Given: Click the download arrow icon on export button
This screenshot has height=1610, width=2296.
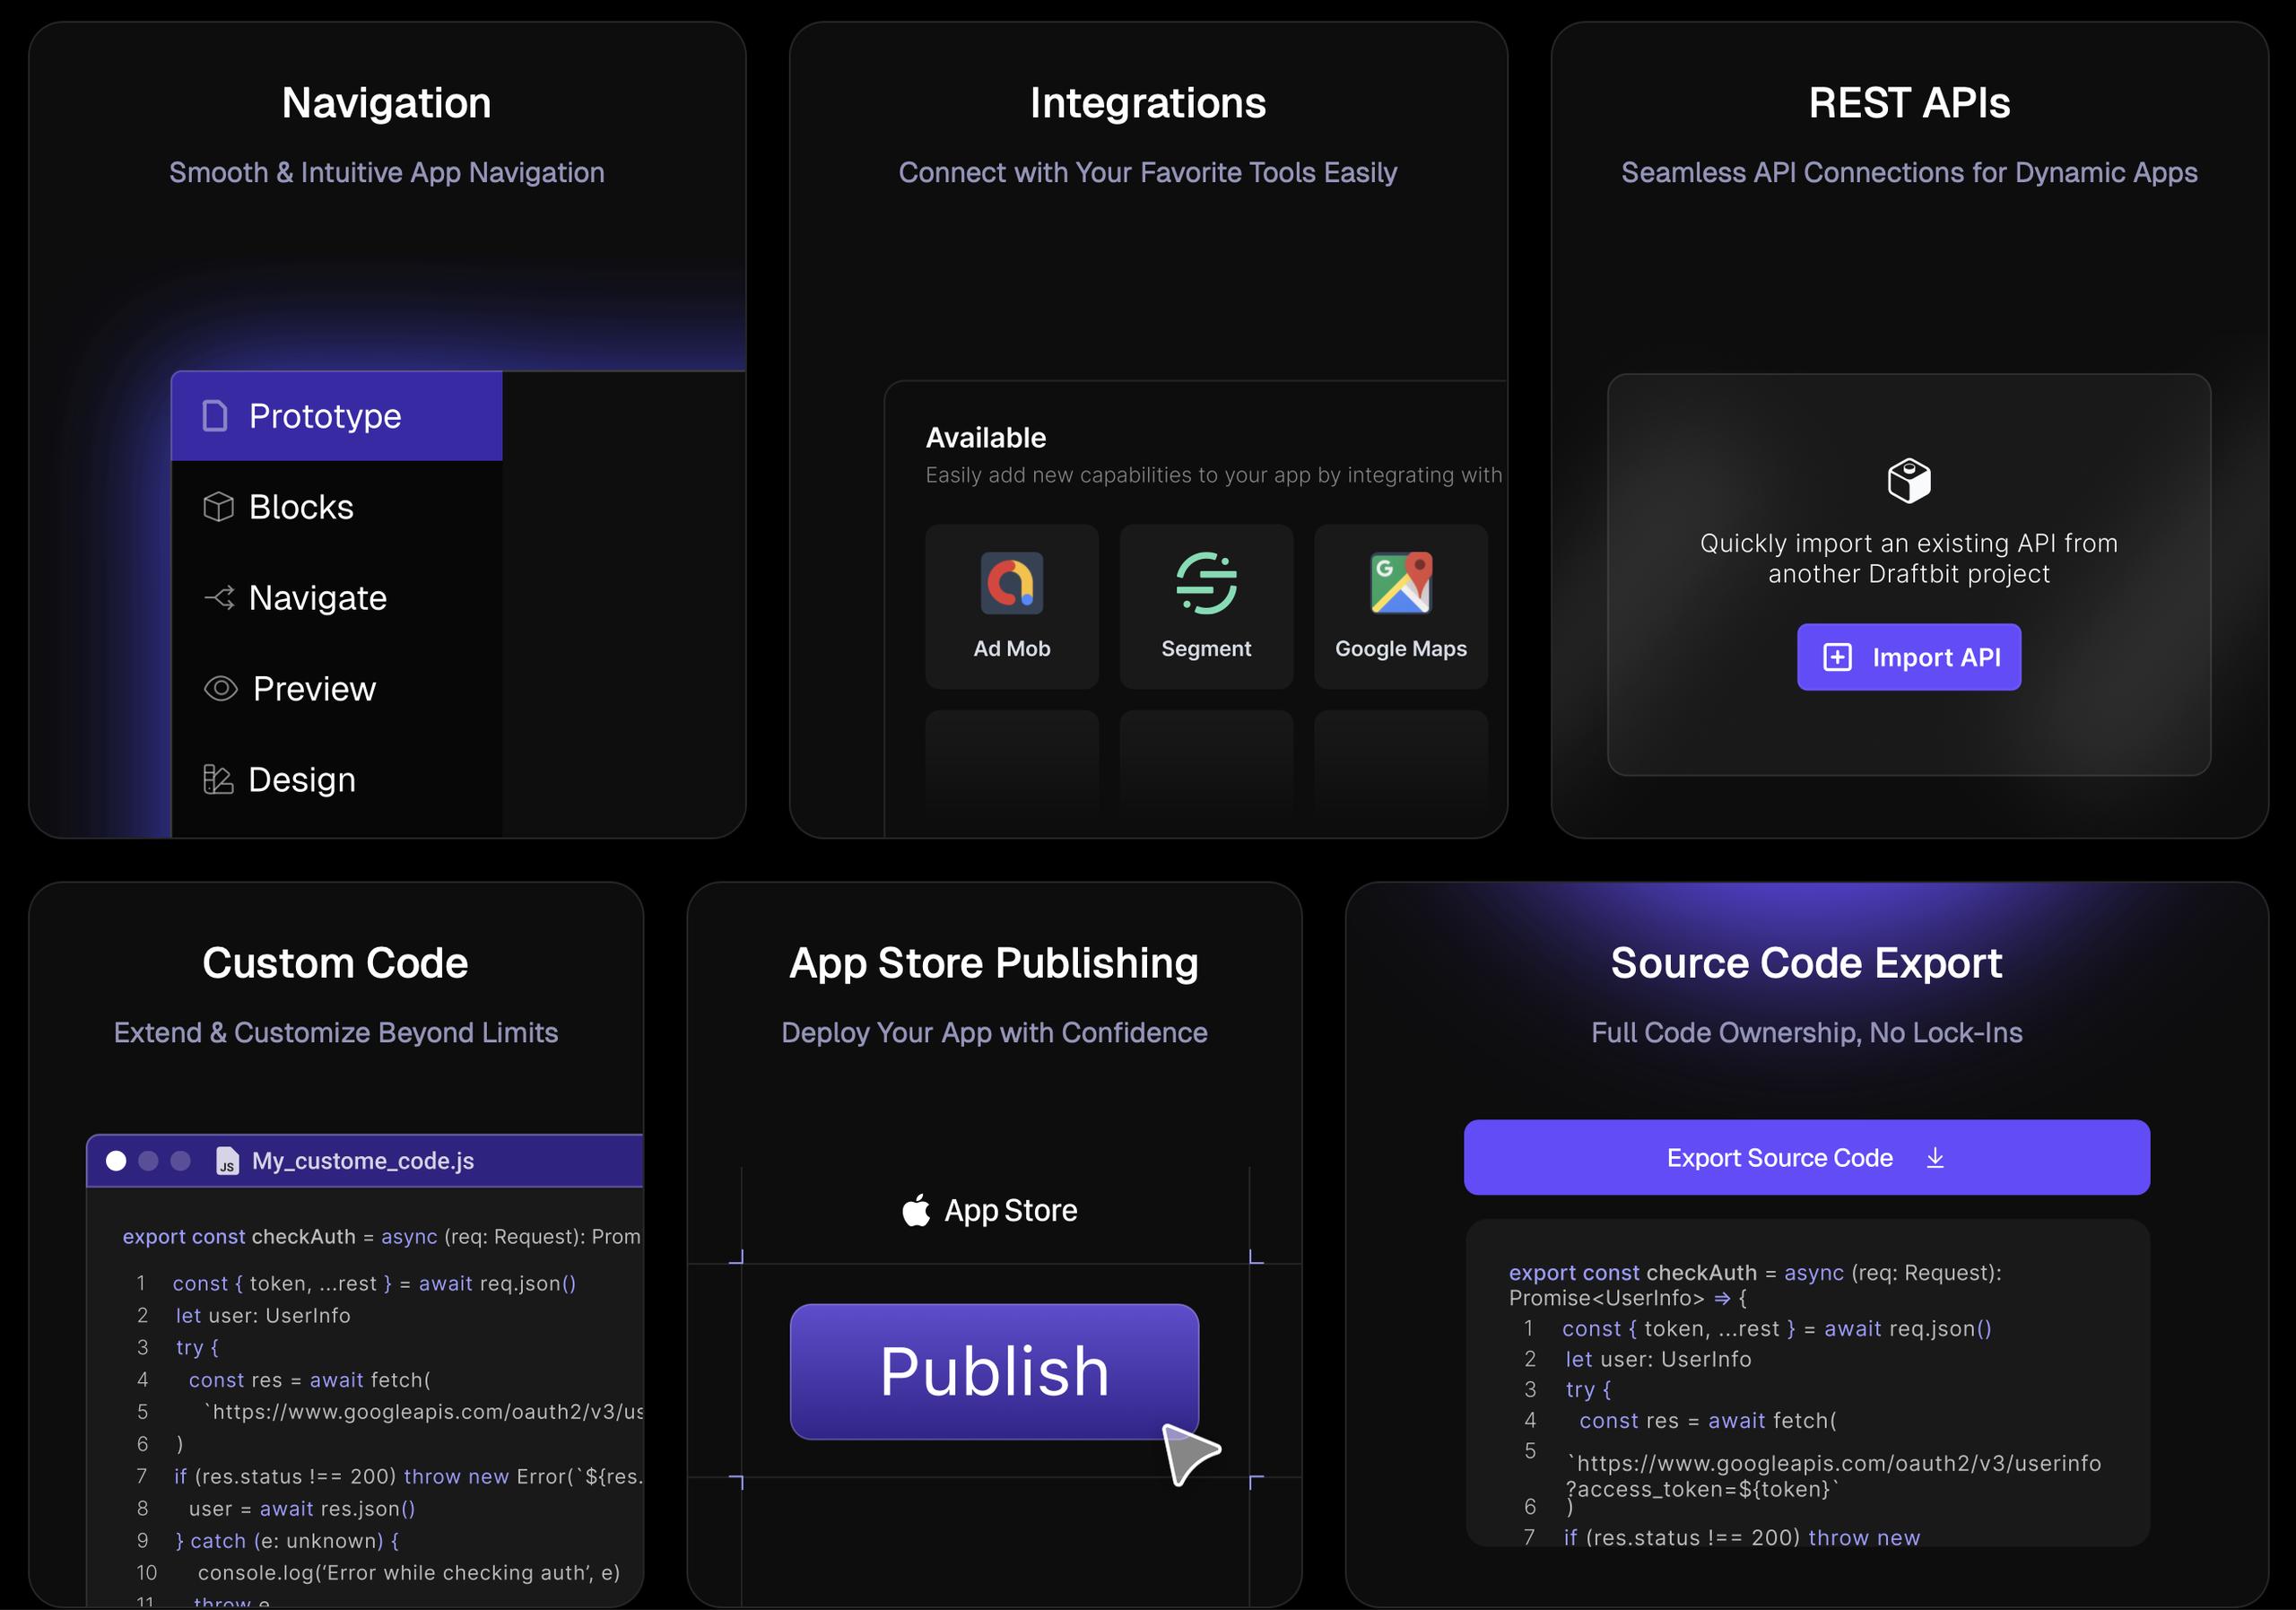Looking at the screenshot, I should [x=1935, y=1158].
